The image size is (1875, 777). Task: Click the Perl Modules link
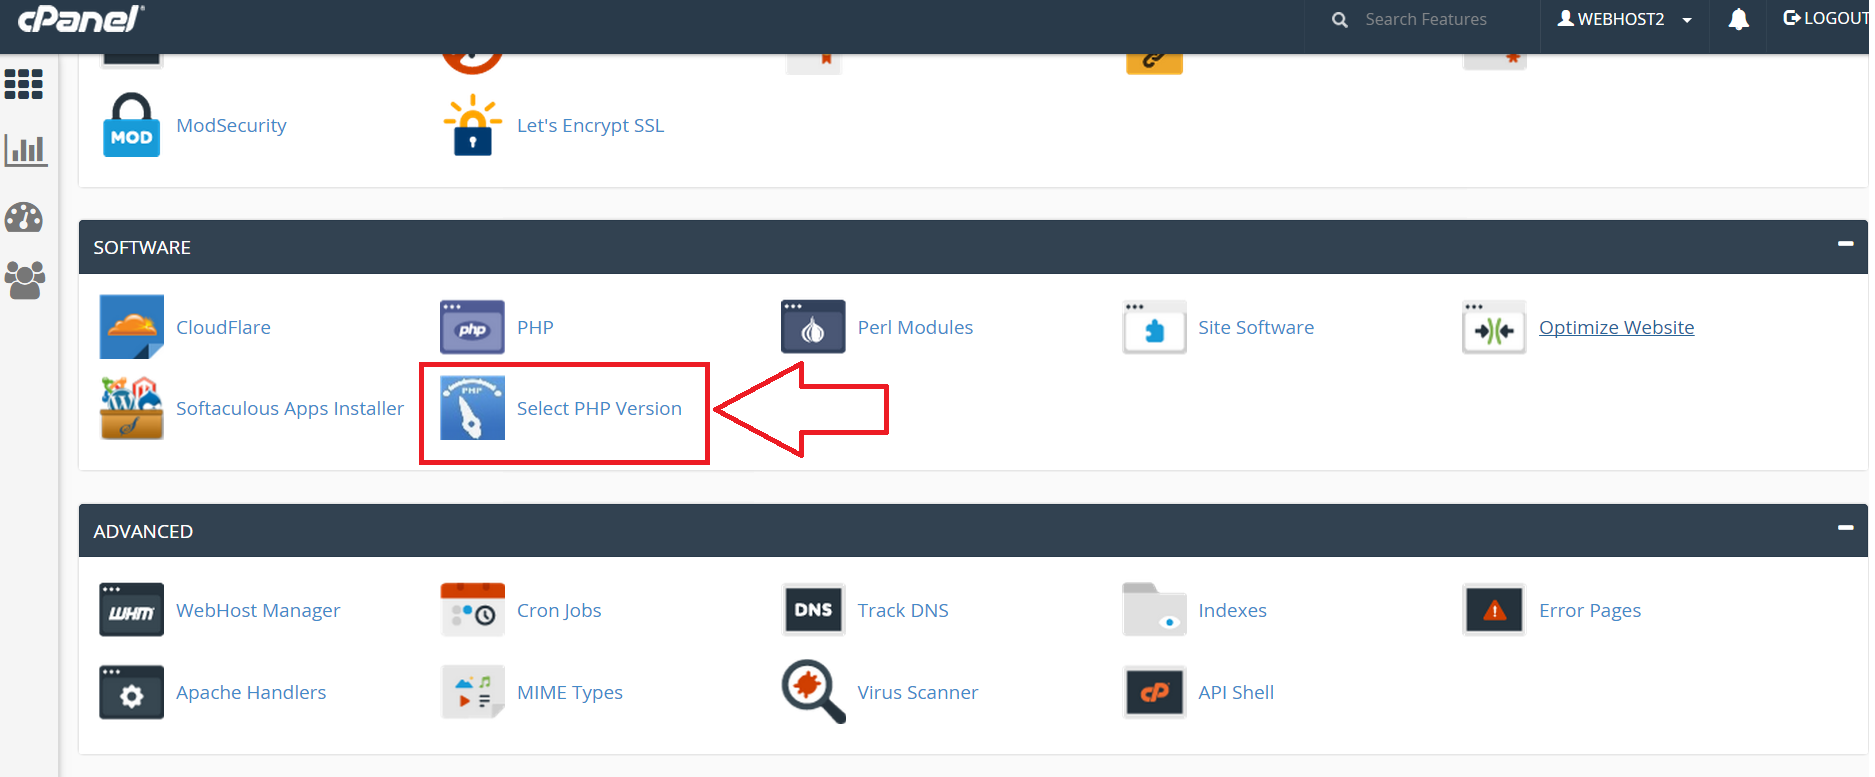tap(915, 327)
